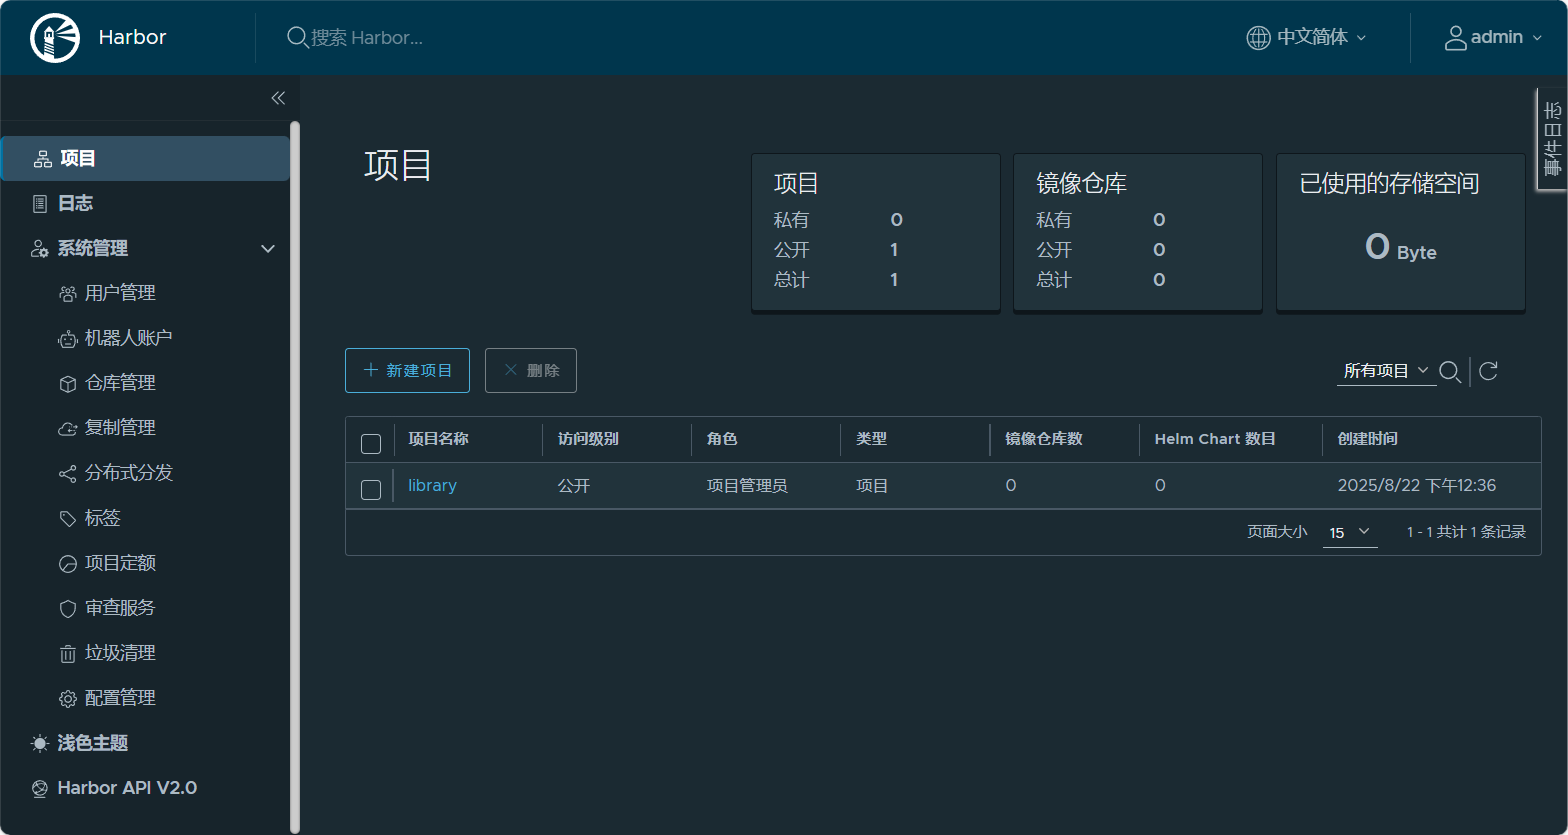
Task: Click the 项目定额 quota gauge icon
Action: [67, 564]
